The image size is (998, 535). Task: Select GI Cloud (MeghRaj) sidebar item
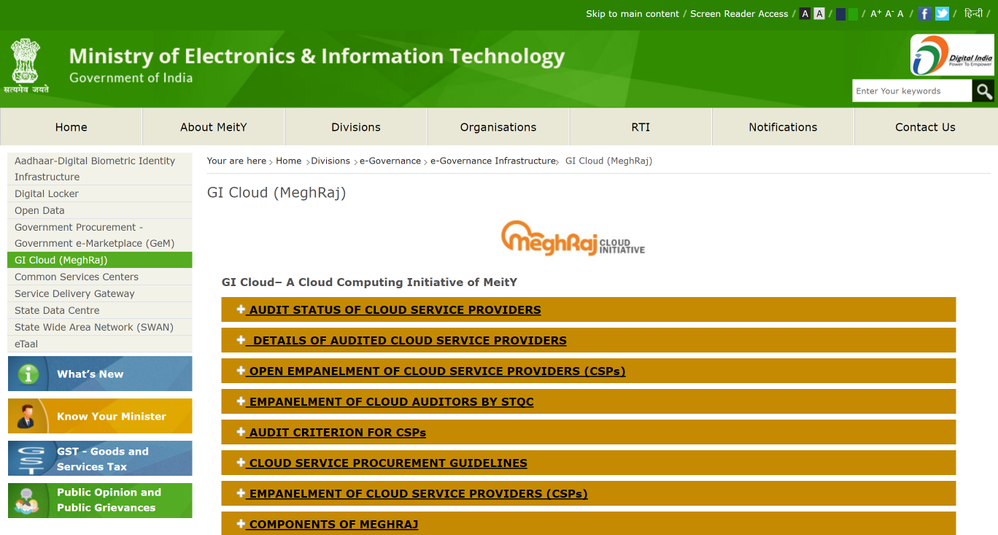pos(99,260)
